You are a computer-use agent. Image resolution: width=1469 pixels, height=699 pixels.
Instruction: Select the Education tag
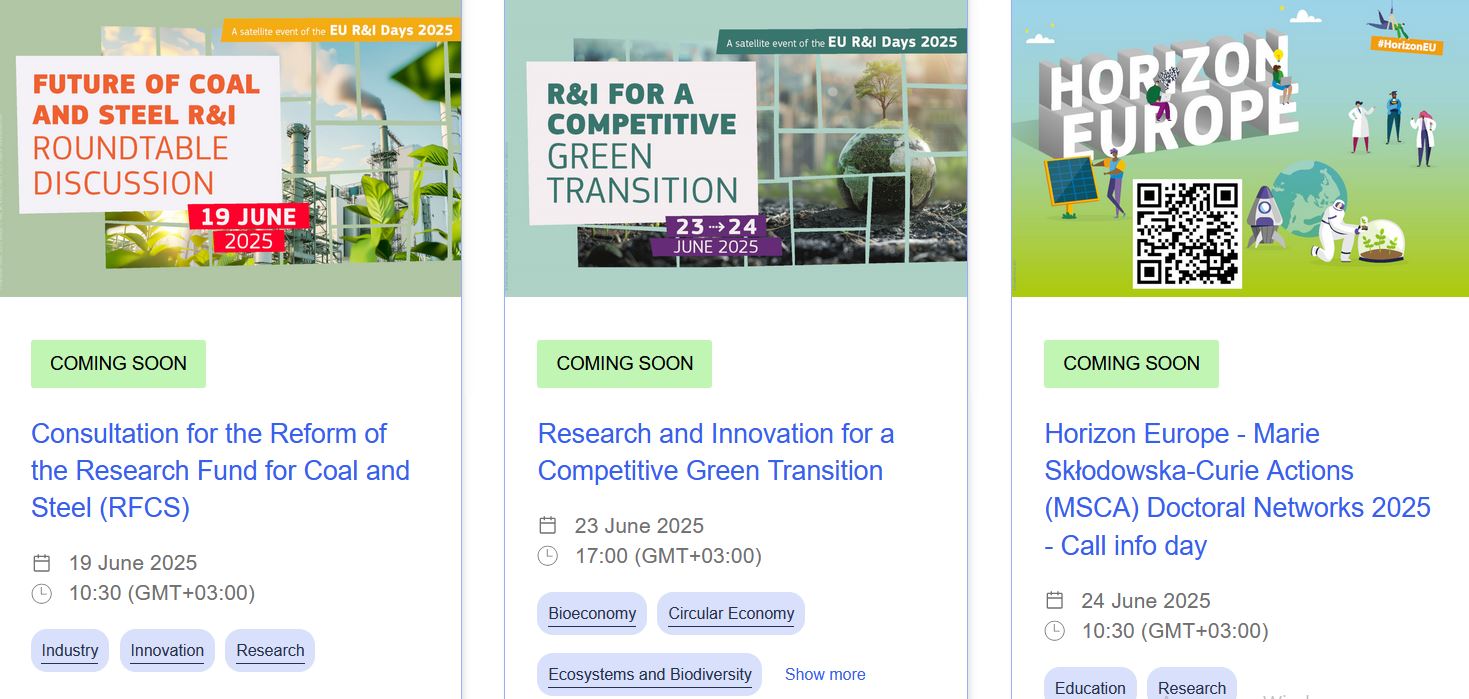tap(1090, 687)
